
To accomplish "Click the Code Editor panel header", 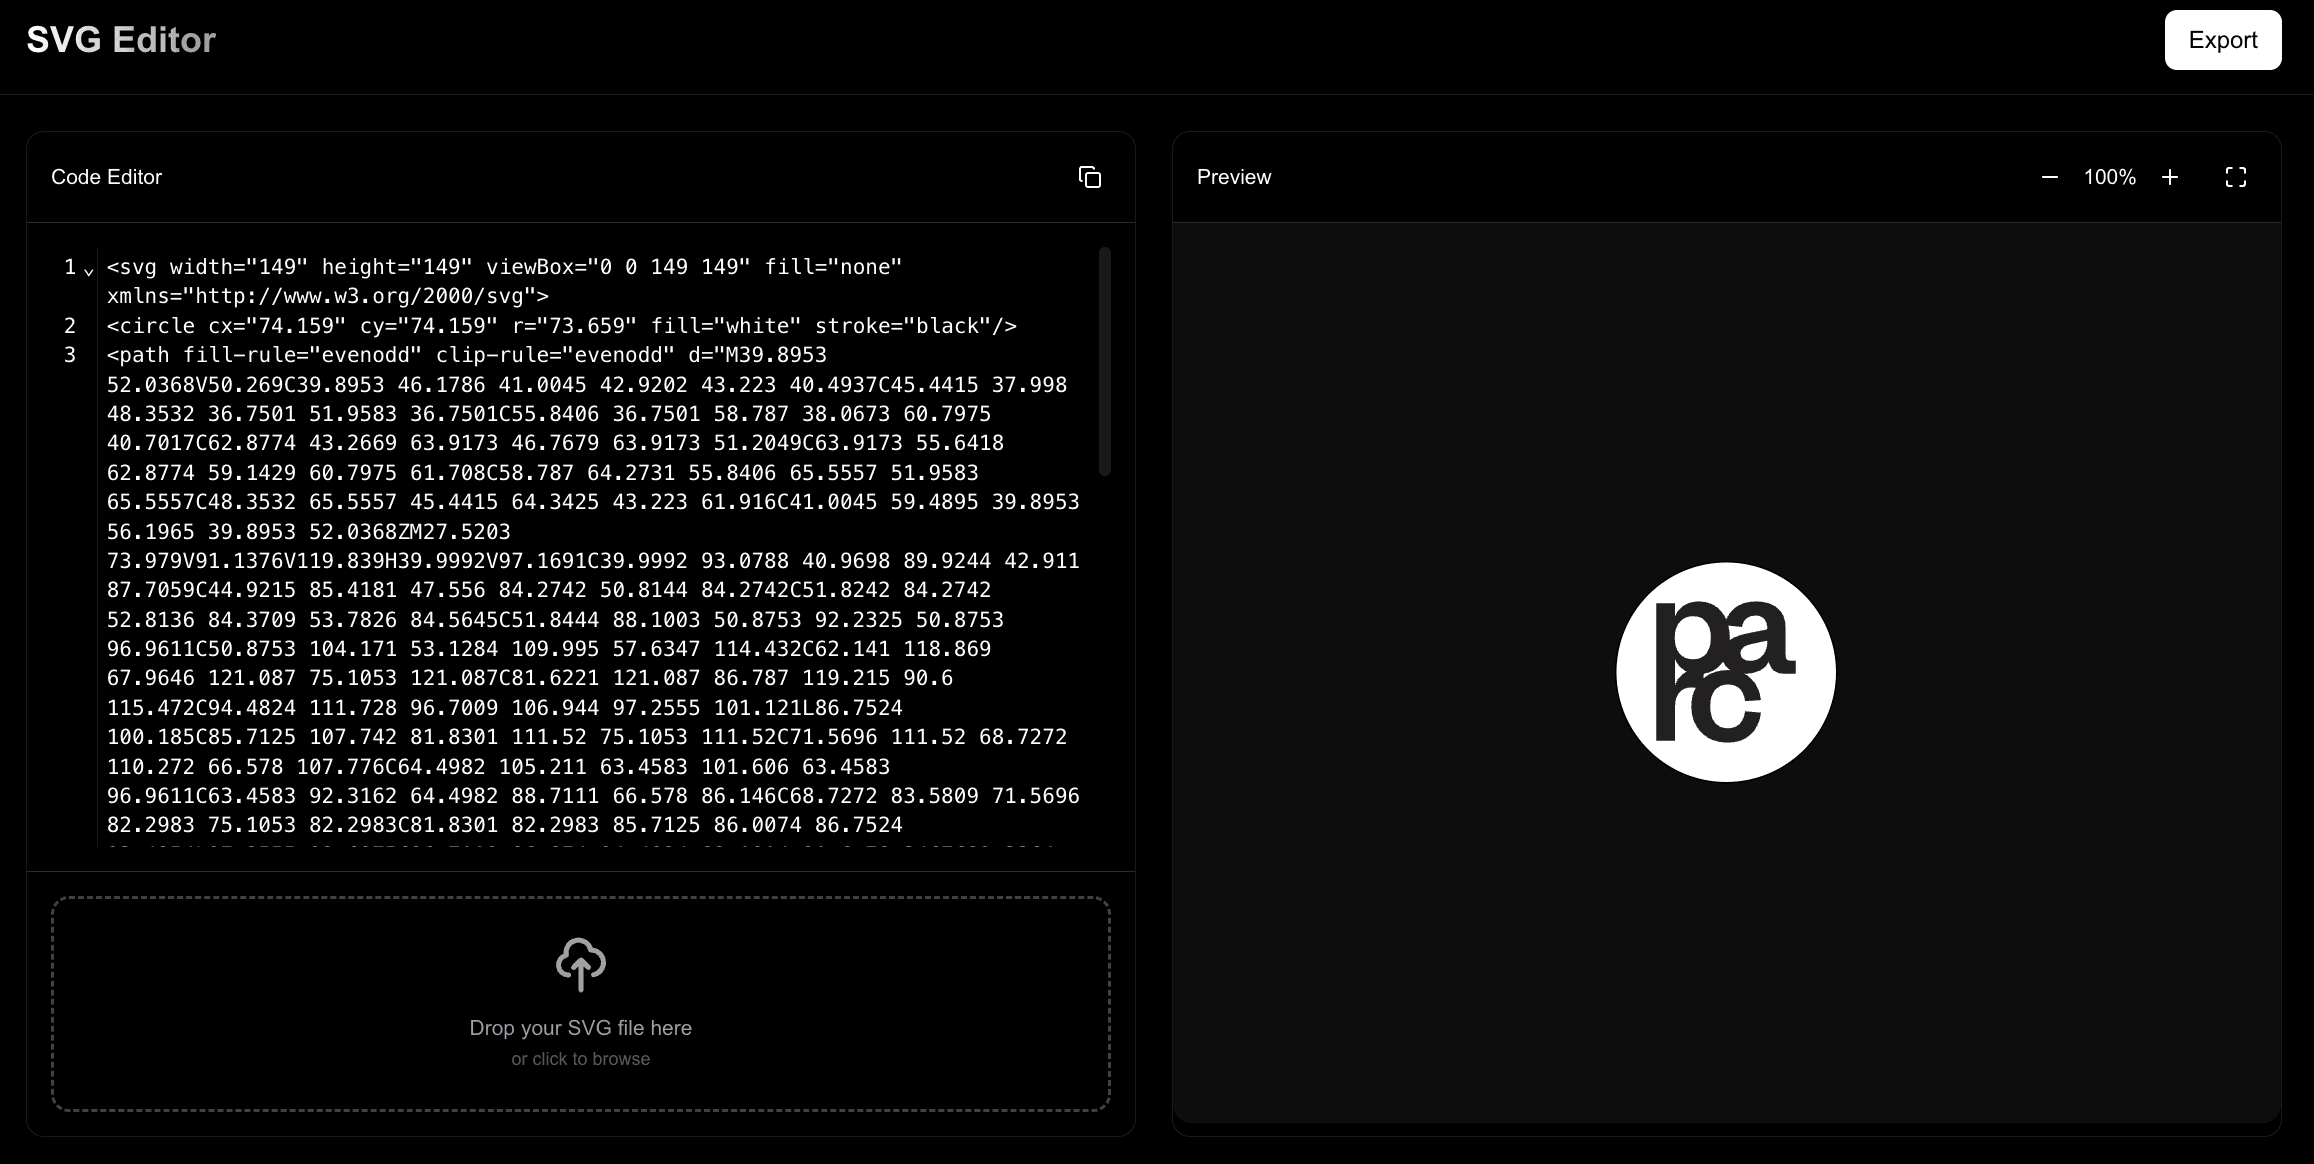I will [x=107, y=177].
